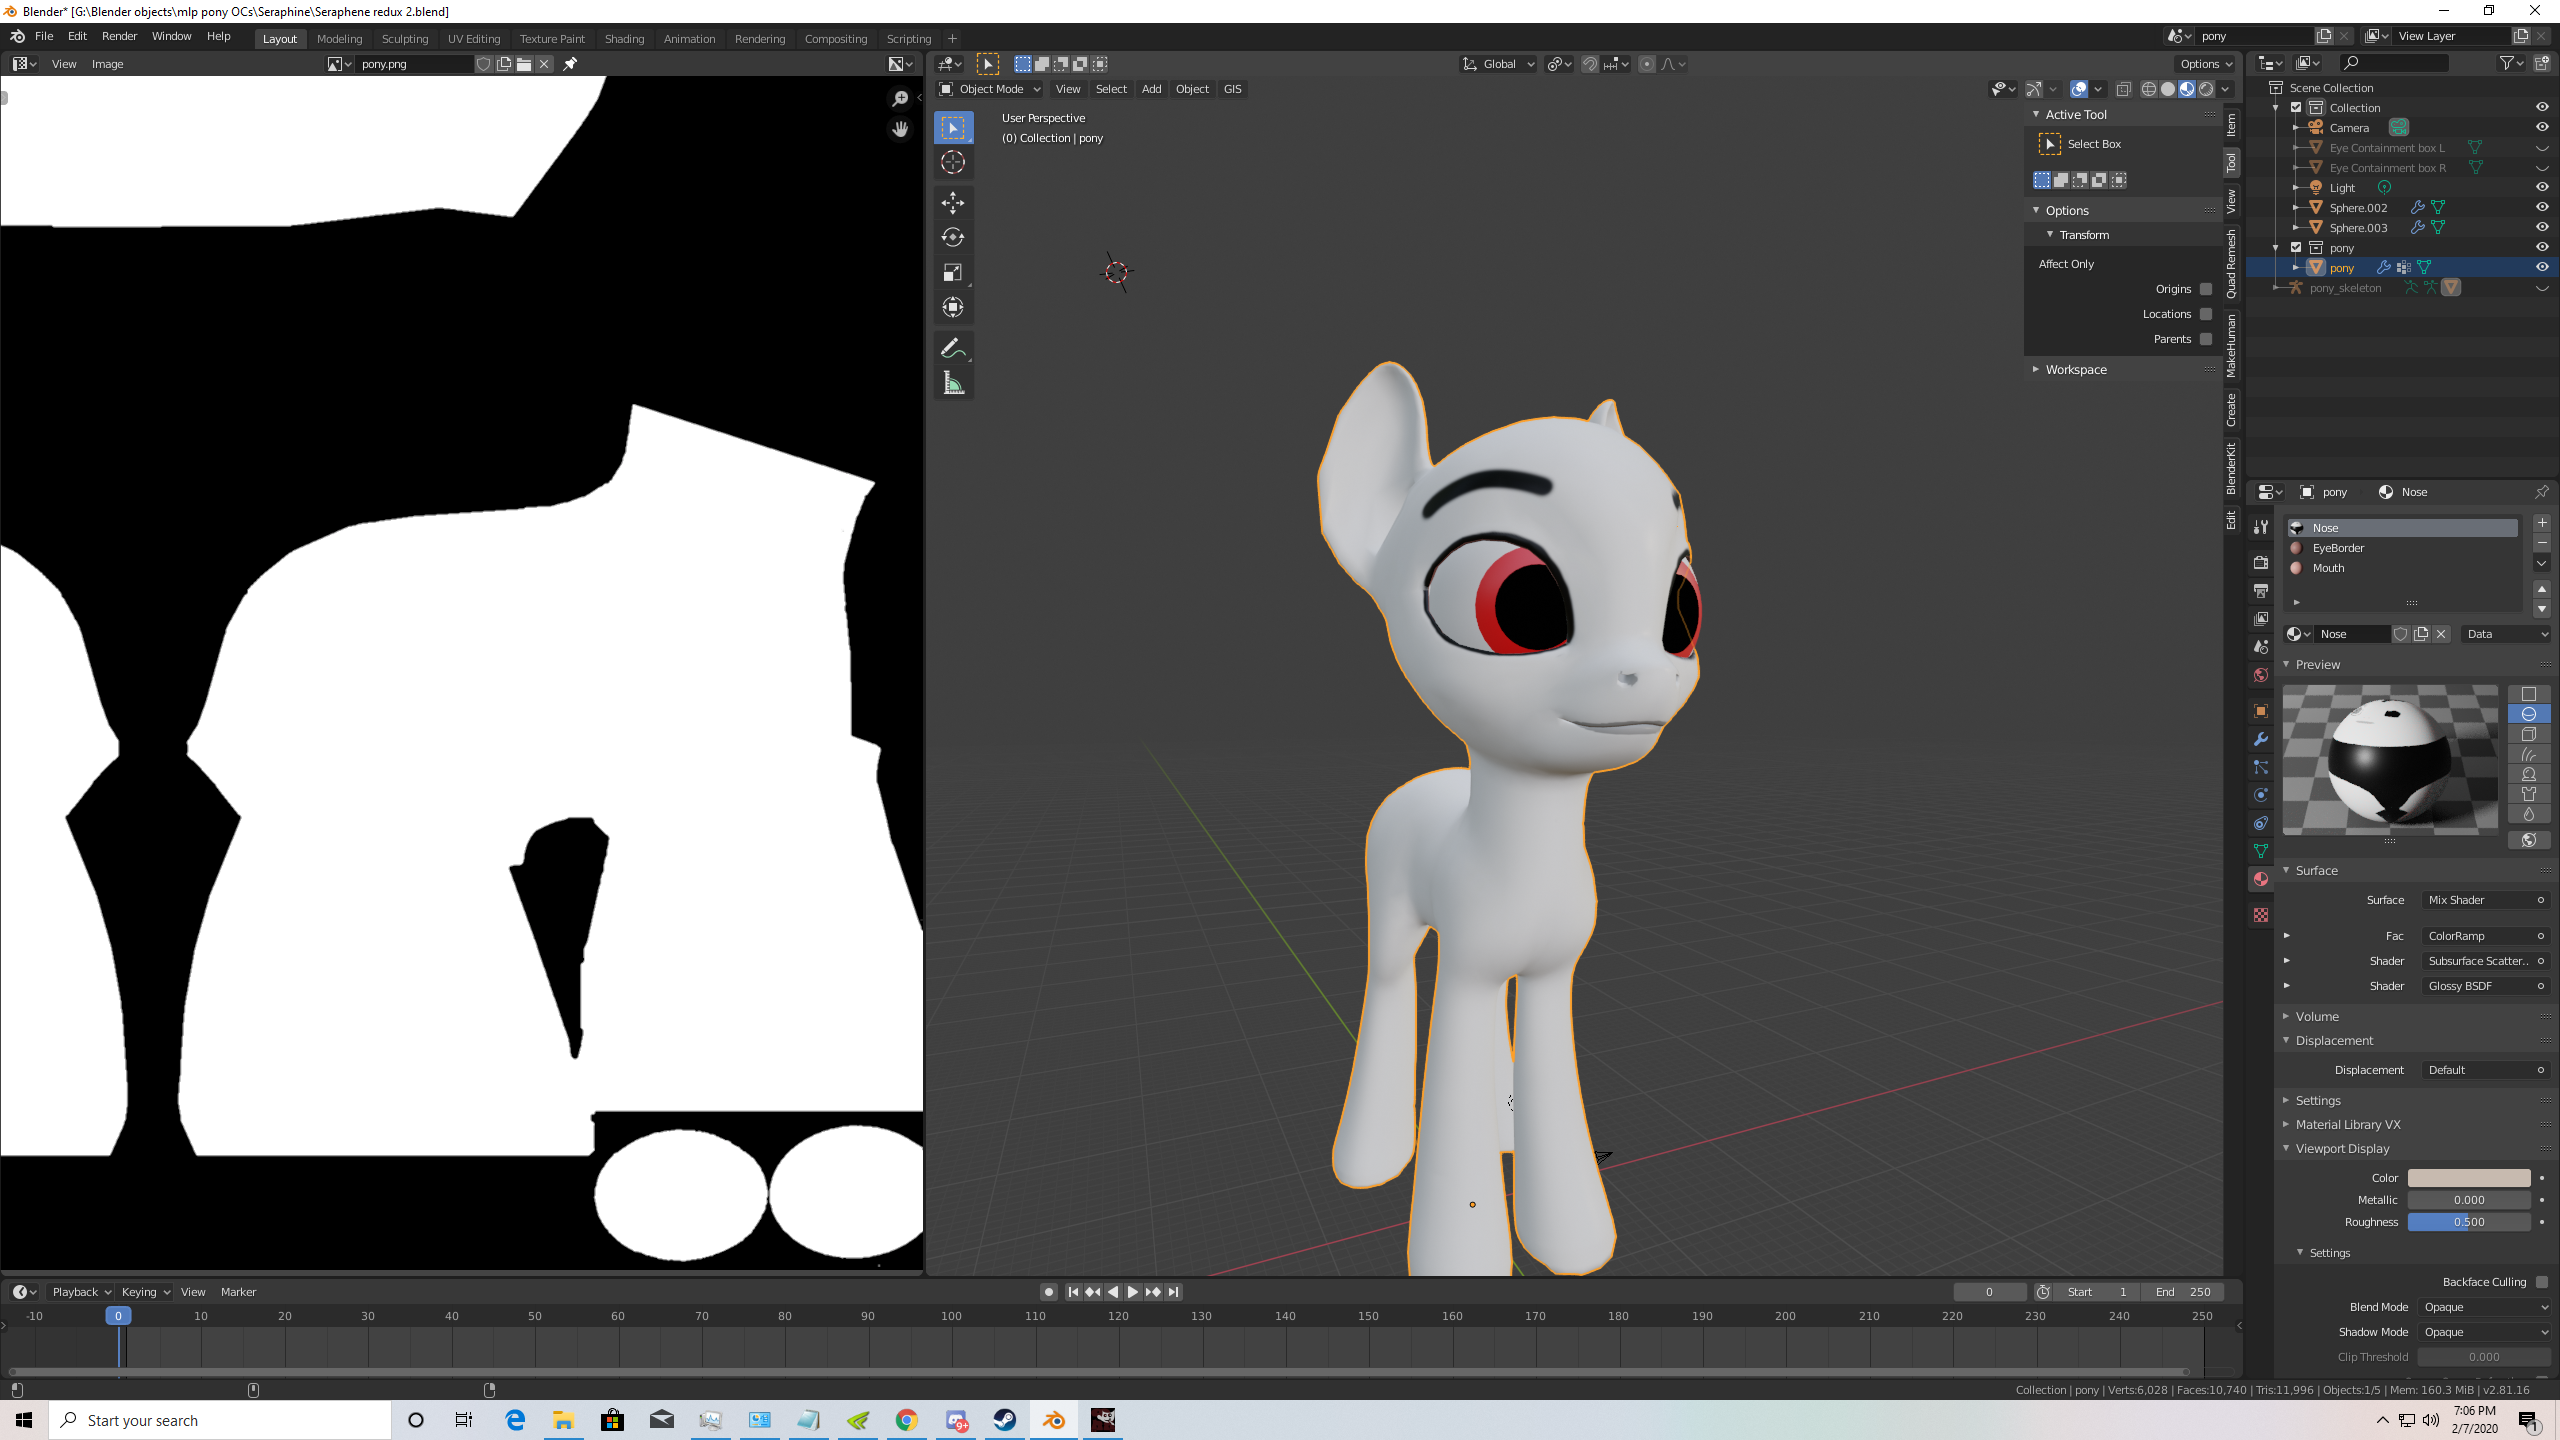
Task: Select the 3D Cursor tool
Action: pyautogui.click(x=952, y=162)
